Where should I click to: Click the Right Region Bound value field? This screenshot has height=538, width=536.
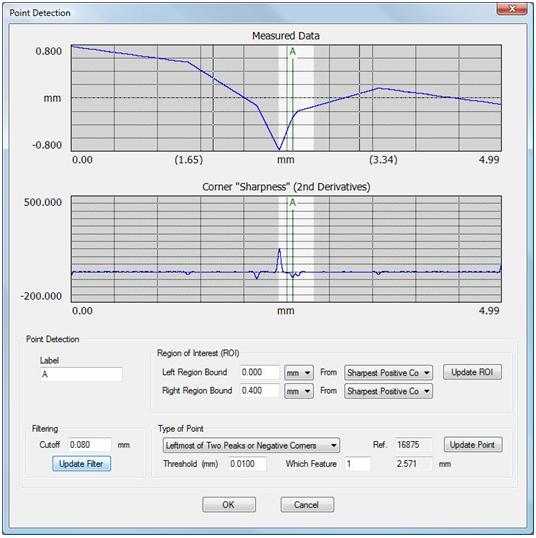point(260,390)
